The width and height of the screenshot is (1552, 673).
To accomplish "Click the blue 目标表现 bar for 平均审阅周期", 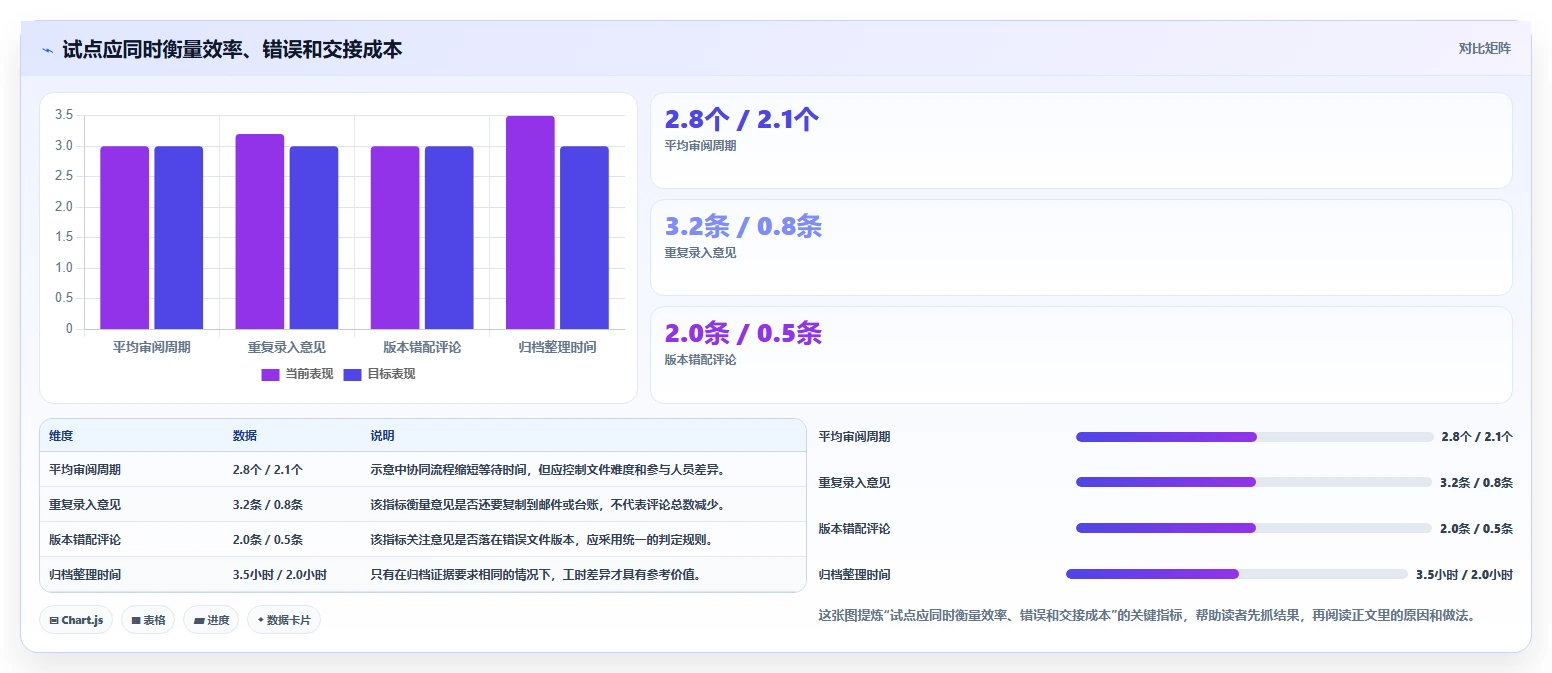I will (x=178, y=238).
